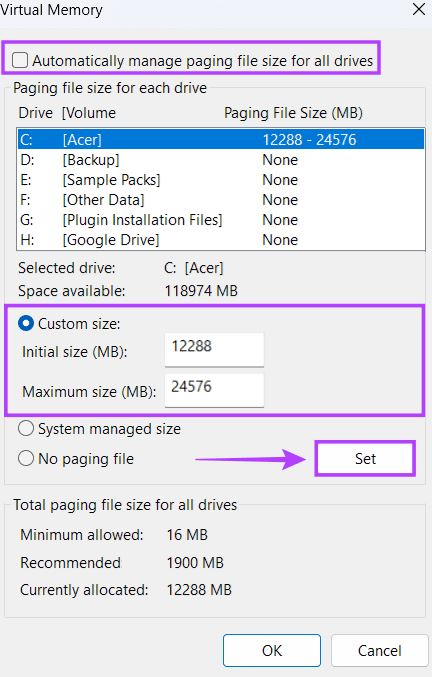
Task: Focus the Initial size (MB) field
Action: (x=214, y=349)
